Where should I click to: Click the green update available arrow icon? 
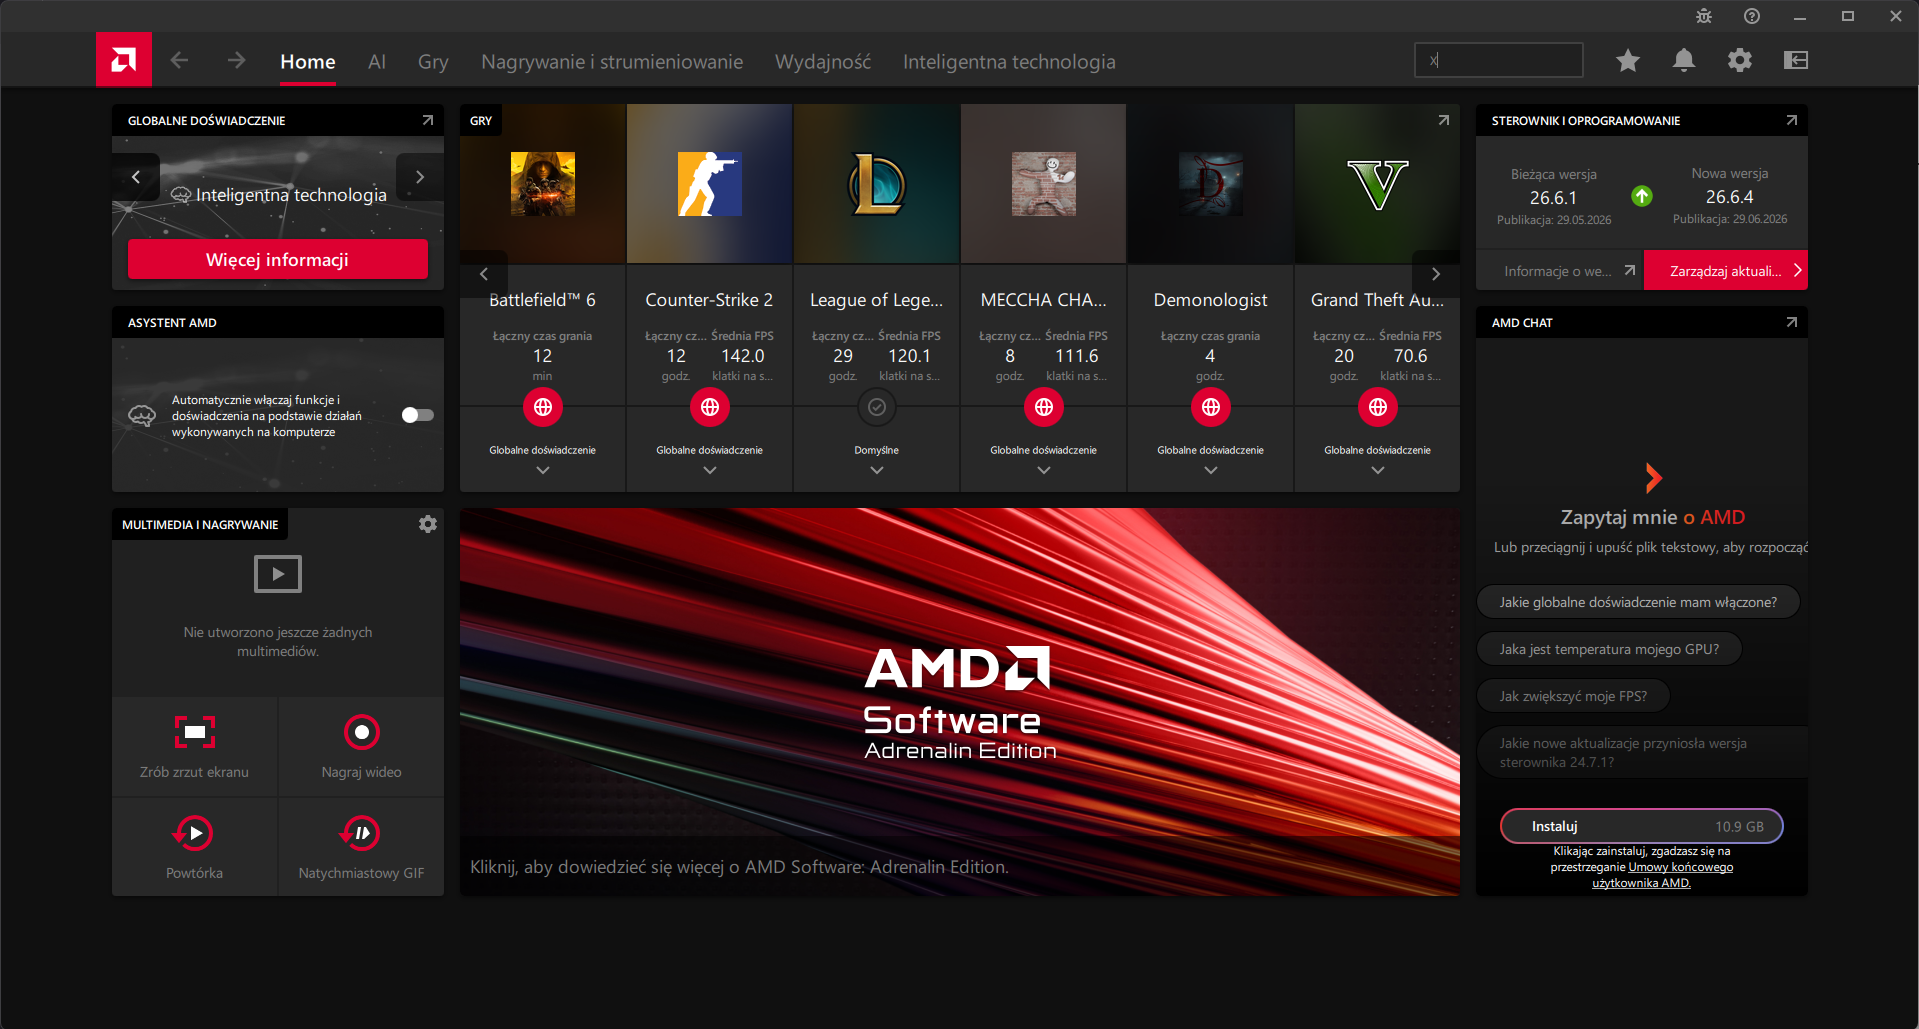(x=1642, y=196)
